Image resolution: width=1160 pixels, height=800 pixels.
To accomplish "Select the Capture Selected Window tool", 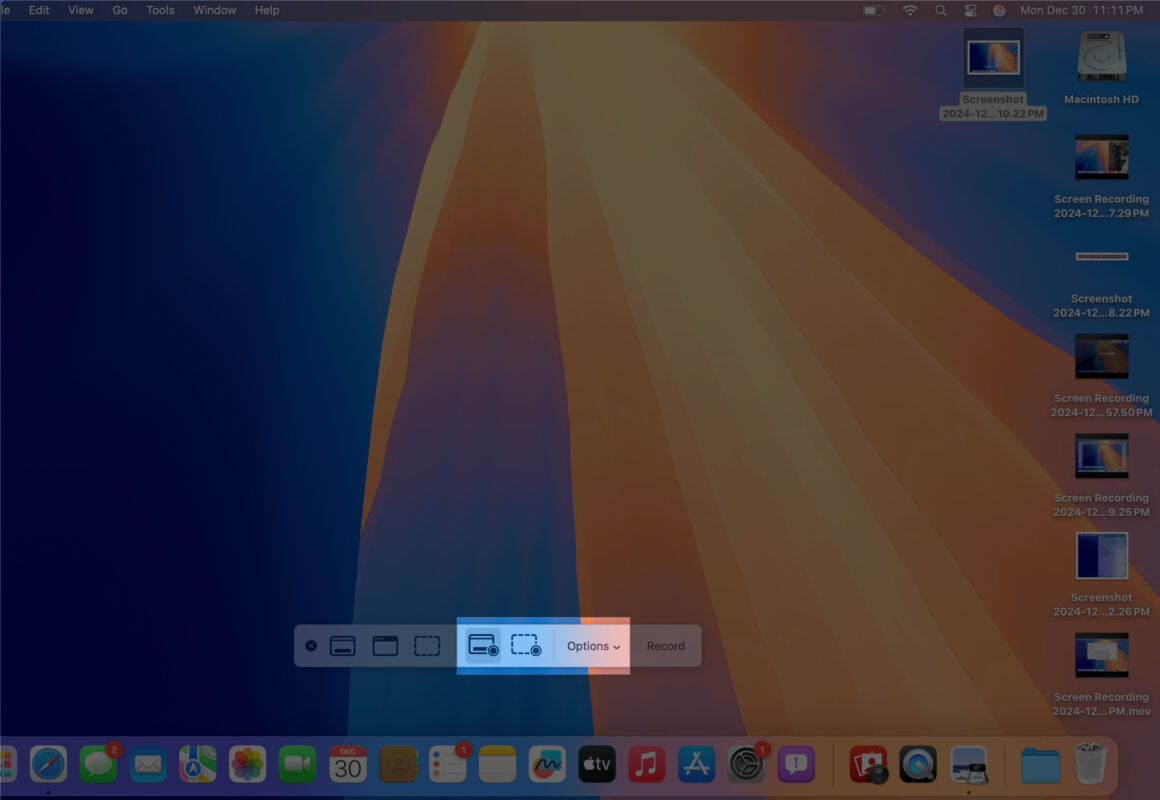I will pos(385,646).
